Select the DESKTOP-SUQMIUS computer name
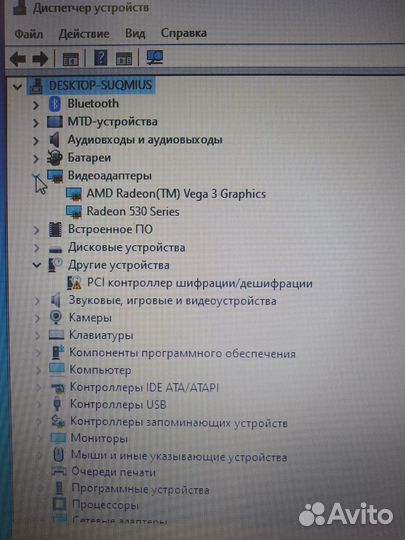The height and width of the screenshot is (540, 405). 100,85
